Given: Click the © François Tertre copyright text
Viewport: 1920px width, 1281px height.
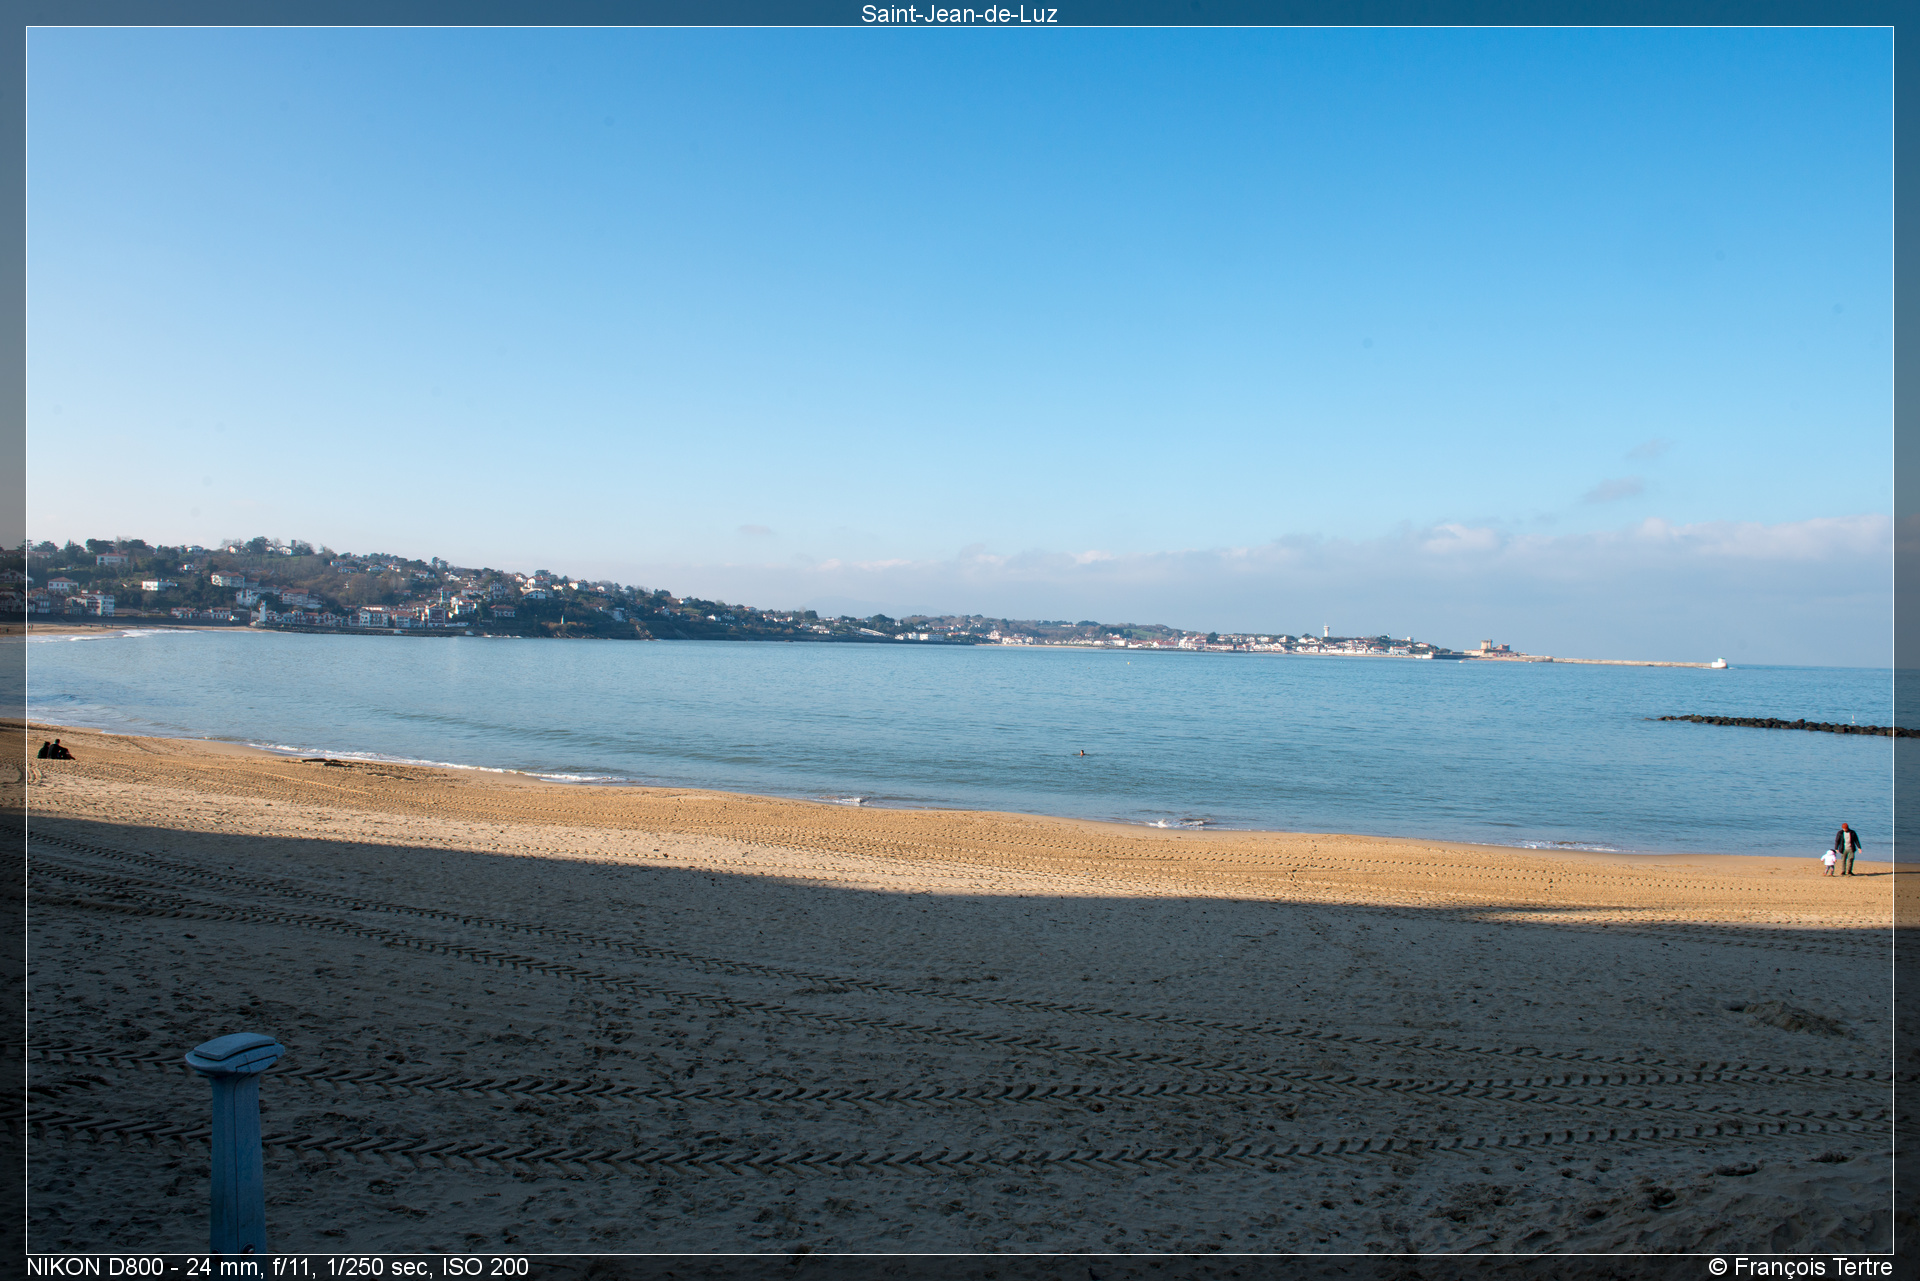Looking at the screenshot, I should click(x=1800, y=1267).
